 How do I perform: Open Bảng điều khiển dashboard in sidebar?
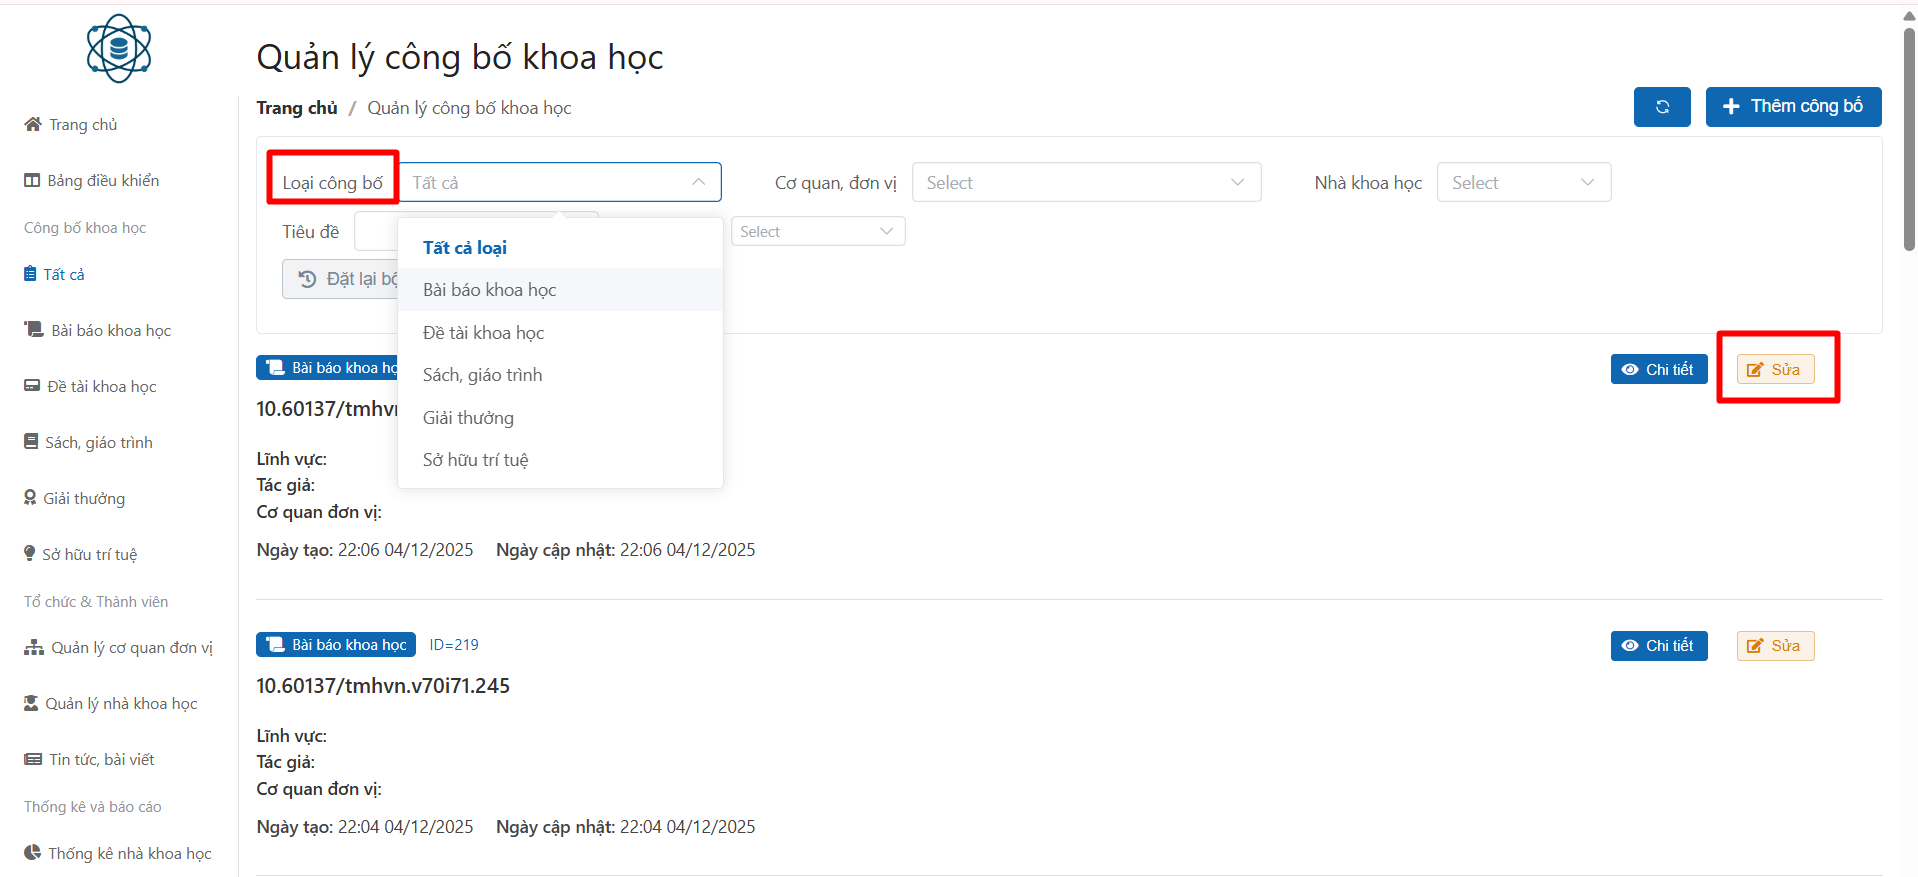(92, 181)
